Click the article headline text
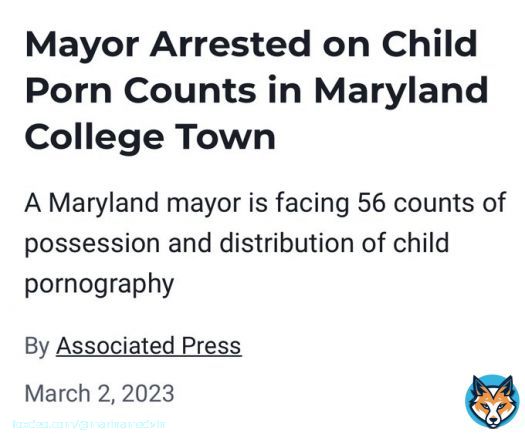525x434 pixels. click(x=256, y=90)
